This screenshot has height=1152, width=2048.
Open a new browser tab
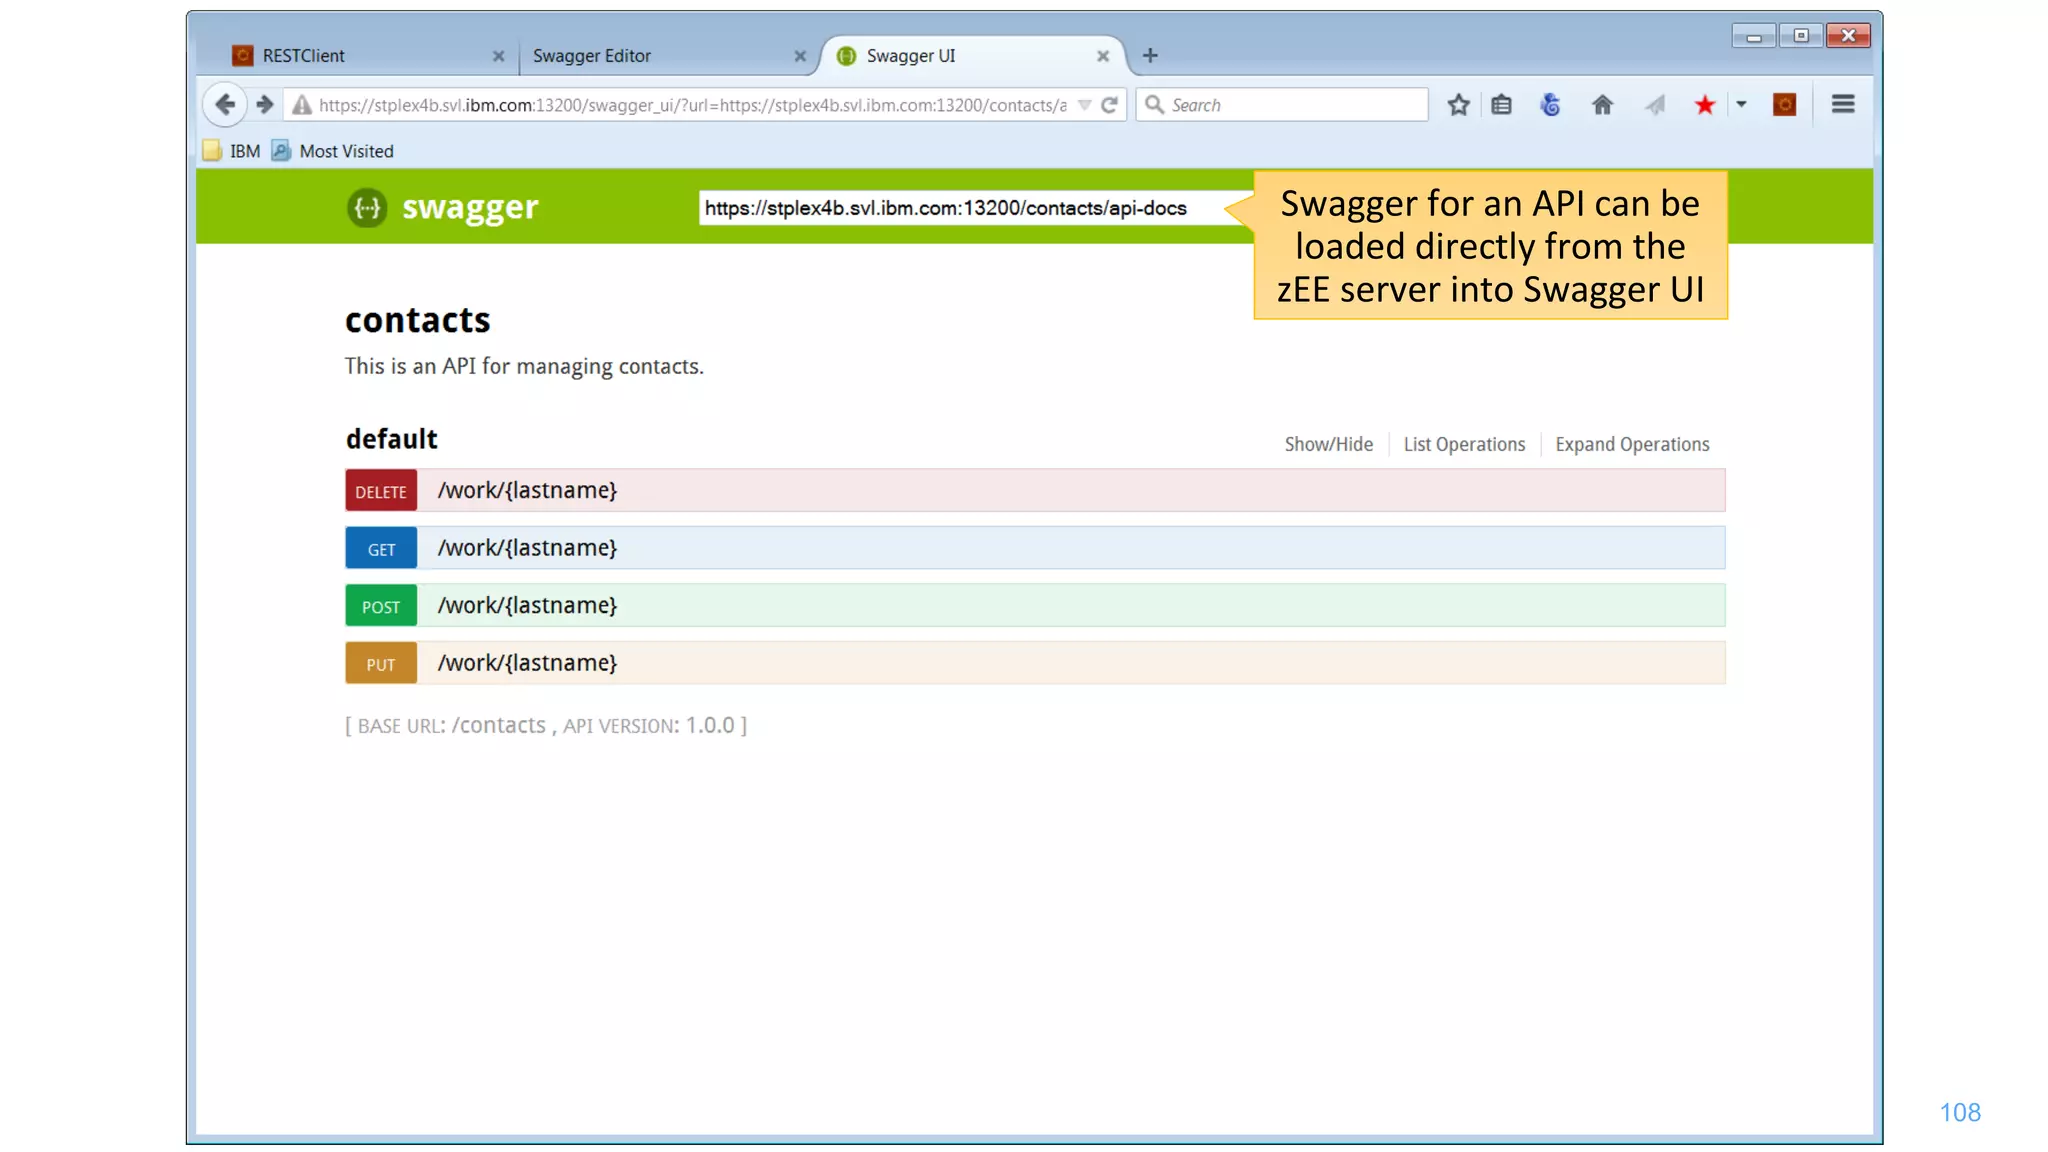(1150, 55)
